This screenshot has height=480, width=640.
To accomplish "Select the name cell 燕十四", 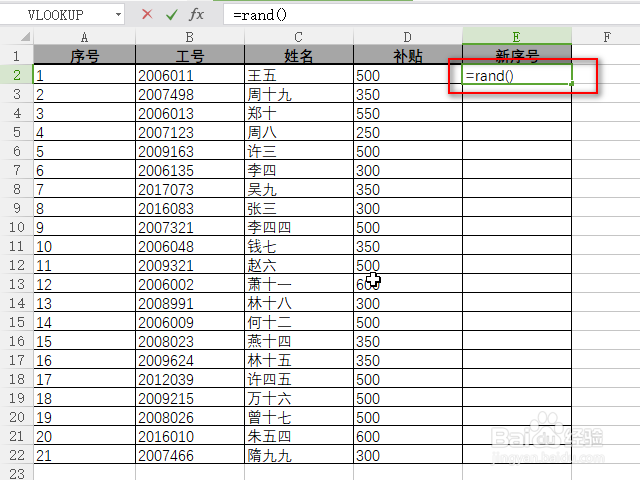I will [299, 341].
